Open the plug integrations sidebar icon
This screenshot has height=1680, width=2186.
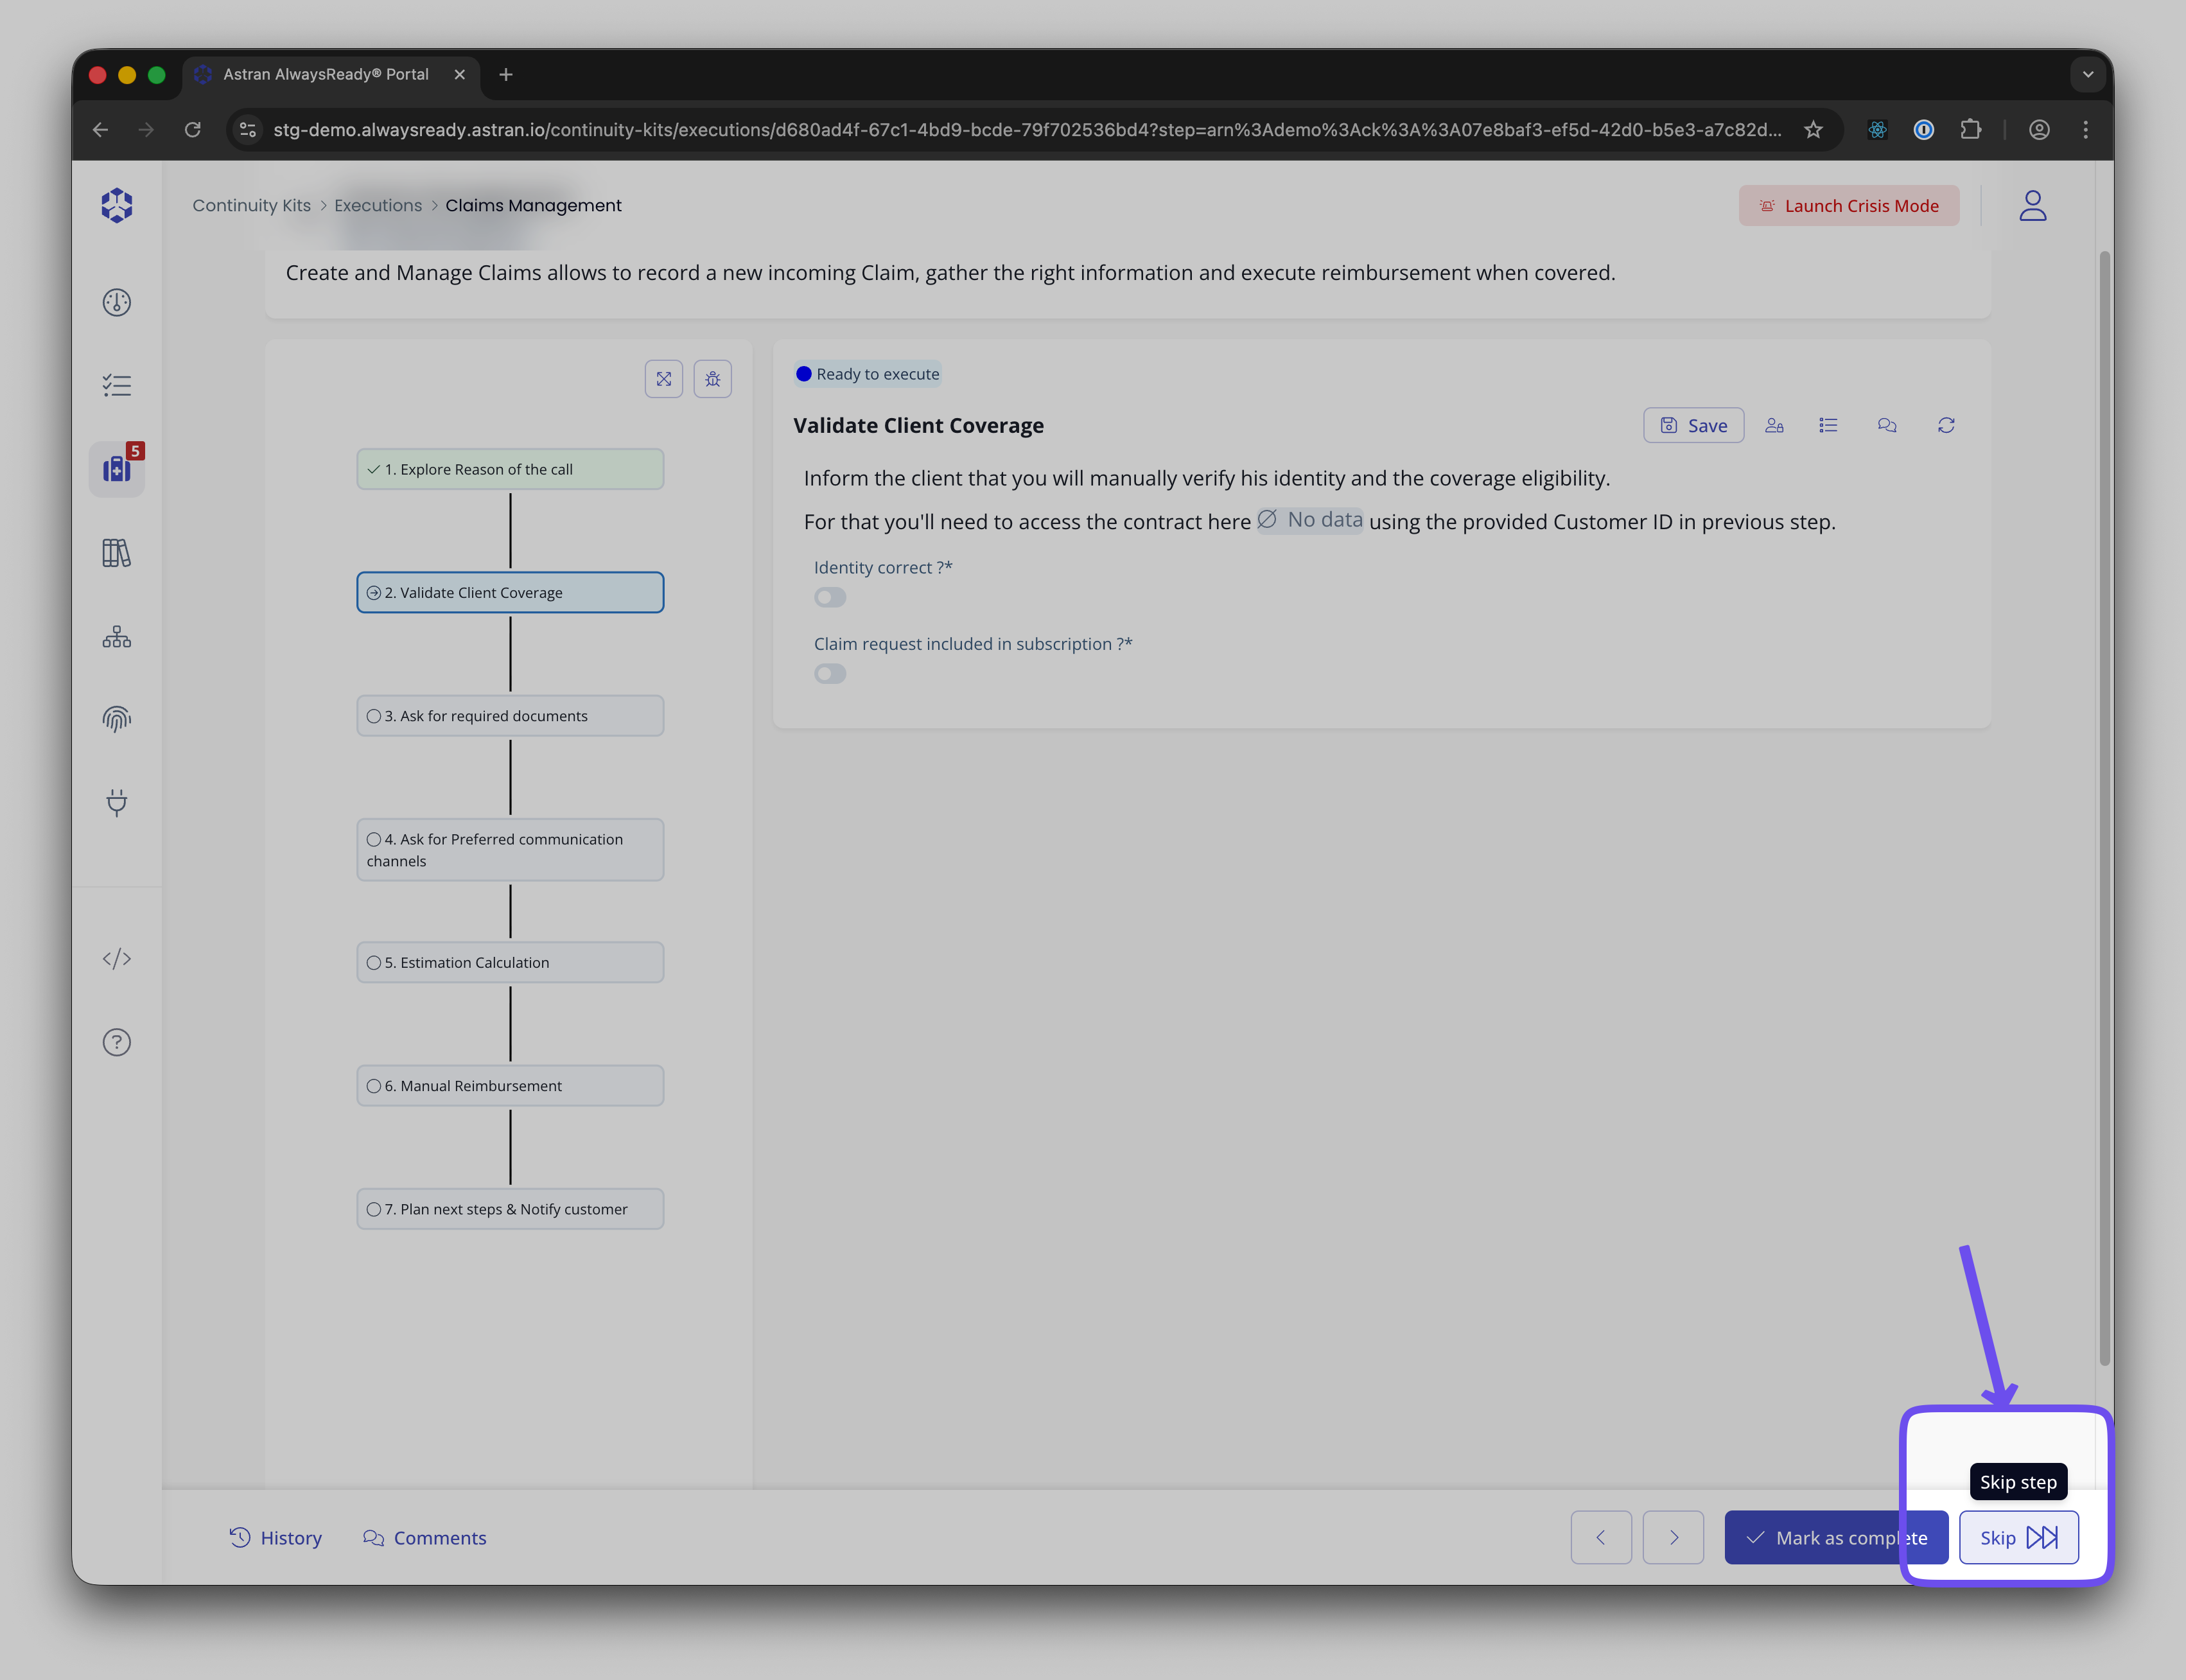(x=117, y=802)
